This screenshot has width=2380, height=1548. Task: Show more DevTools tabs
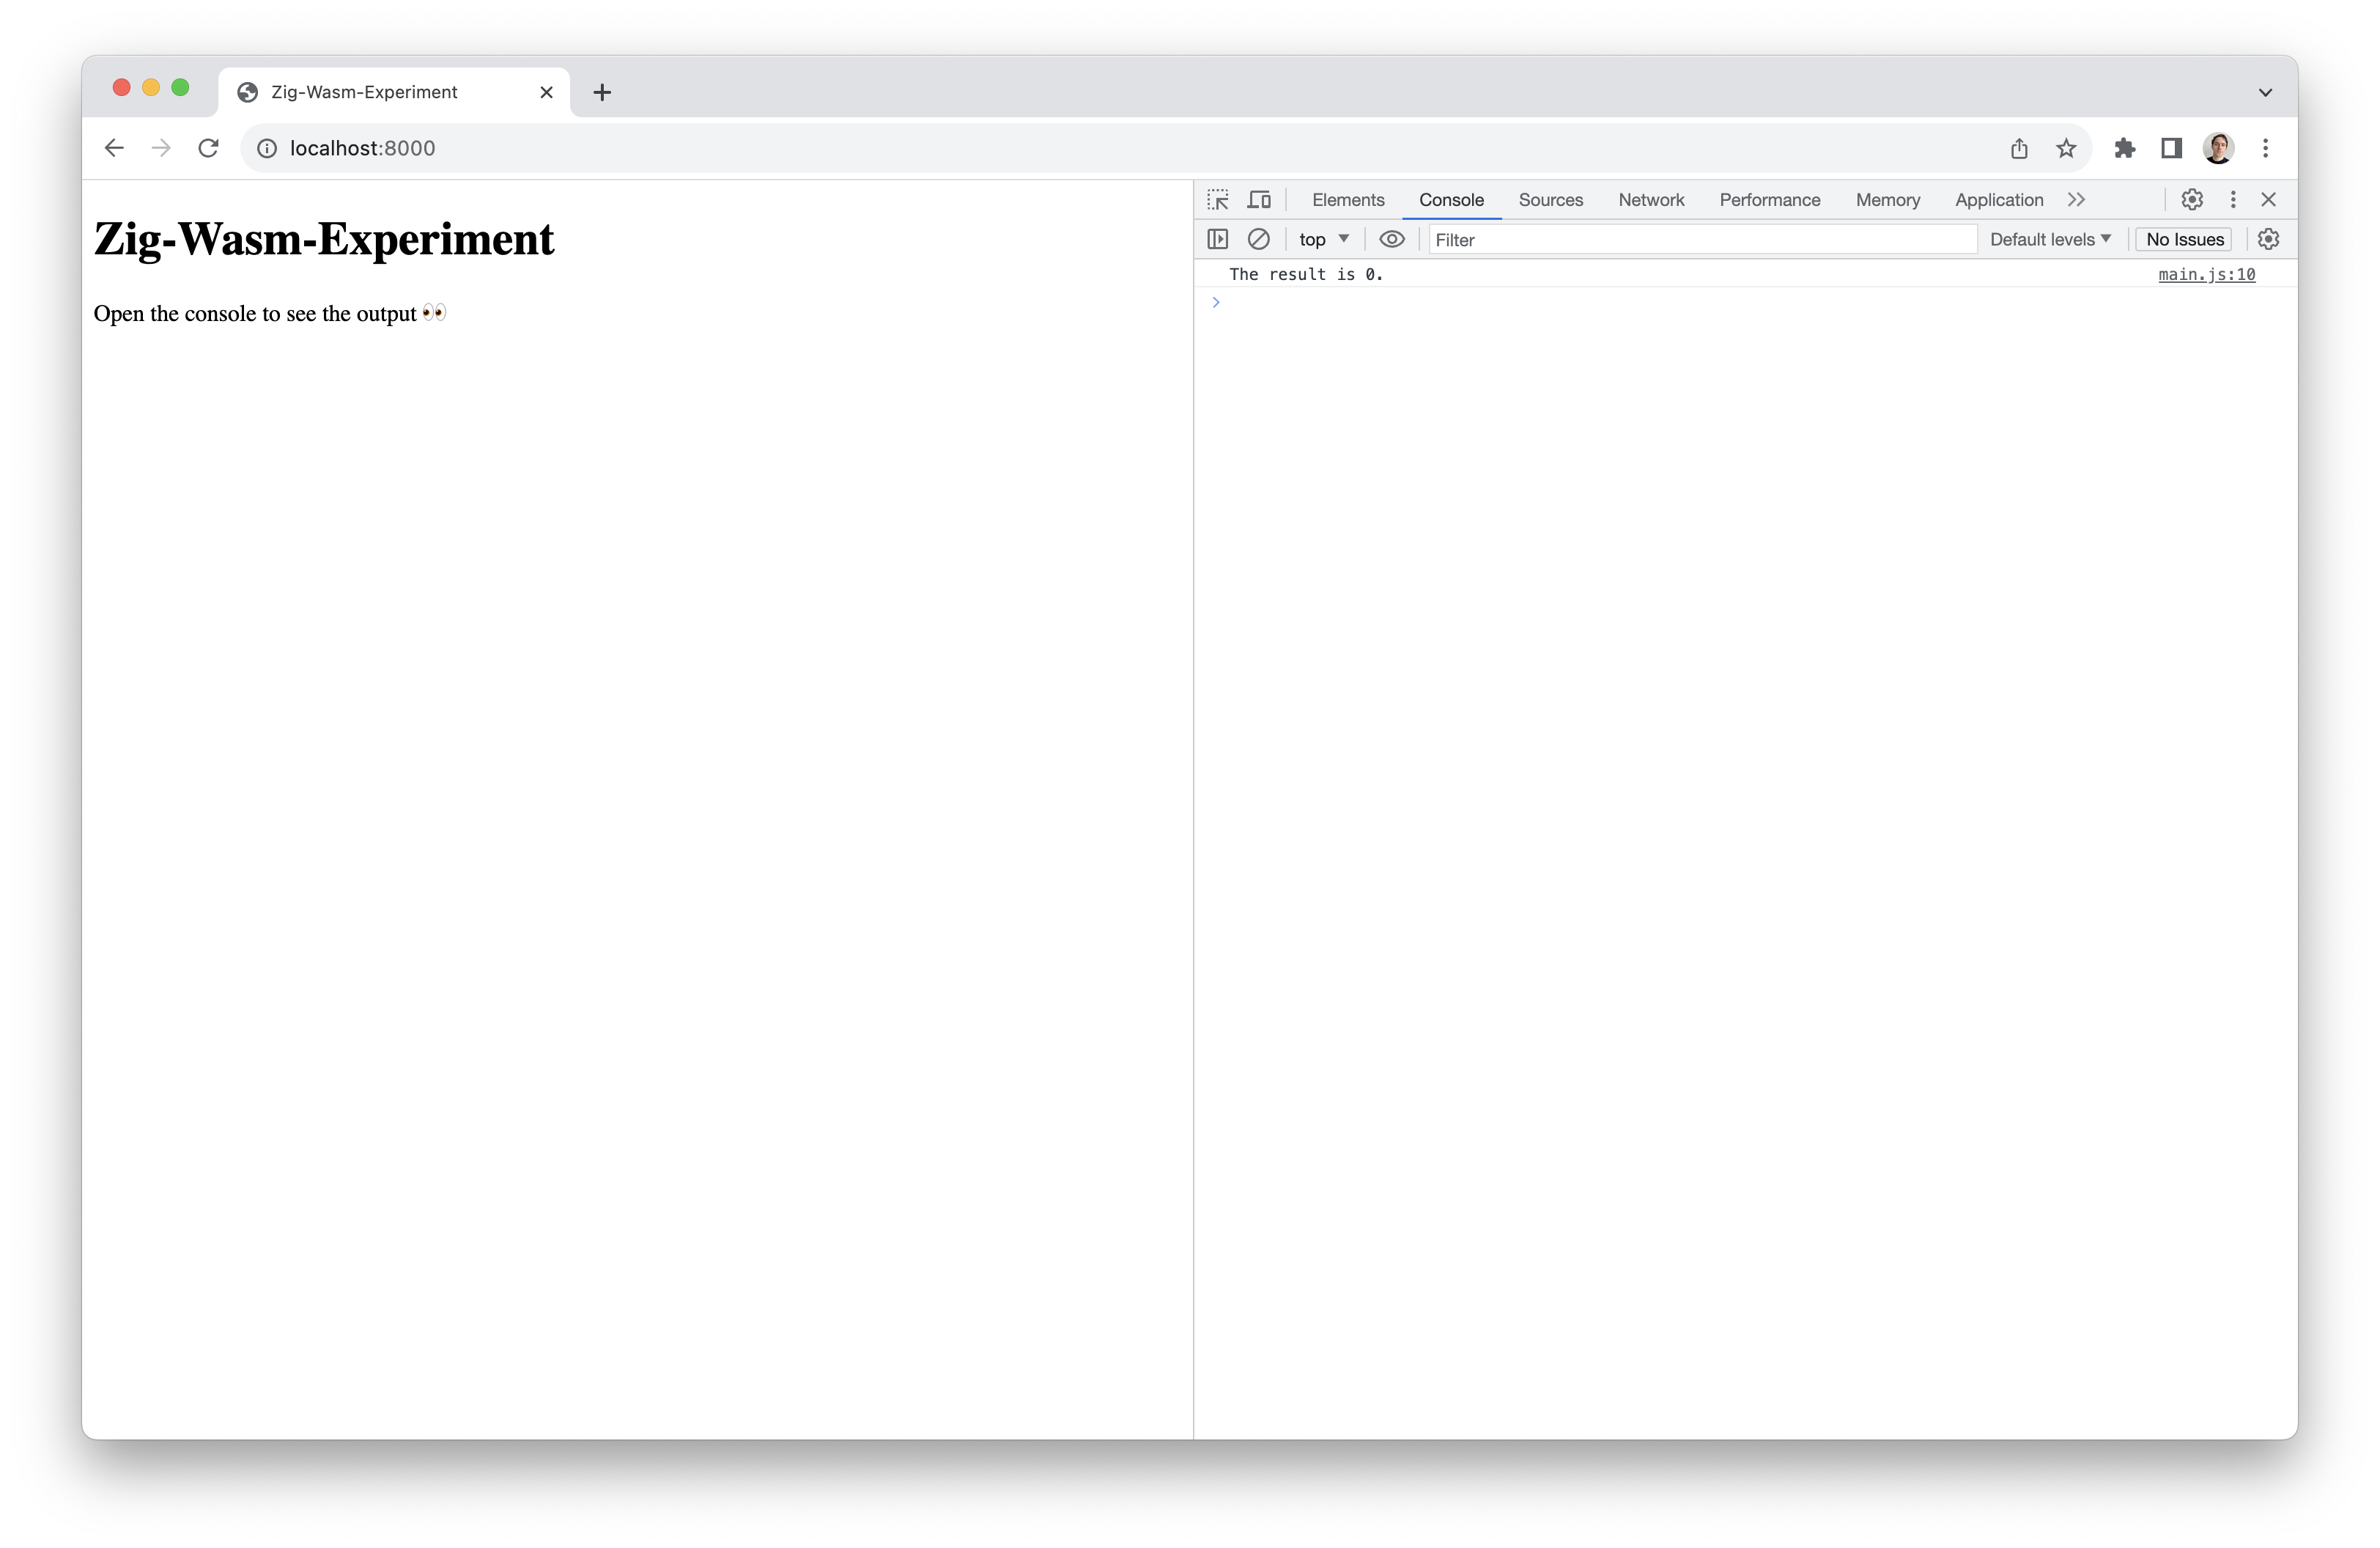[2076, 200]
